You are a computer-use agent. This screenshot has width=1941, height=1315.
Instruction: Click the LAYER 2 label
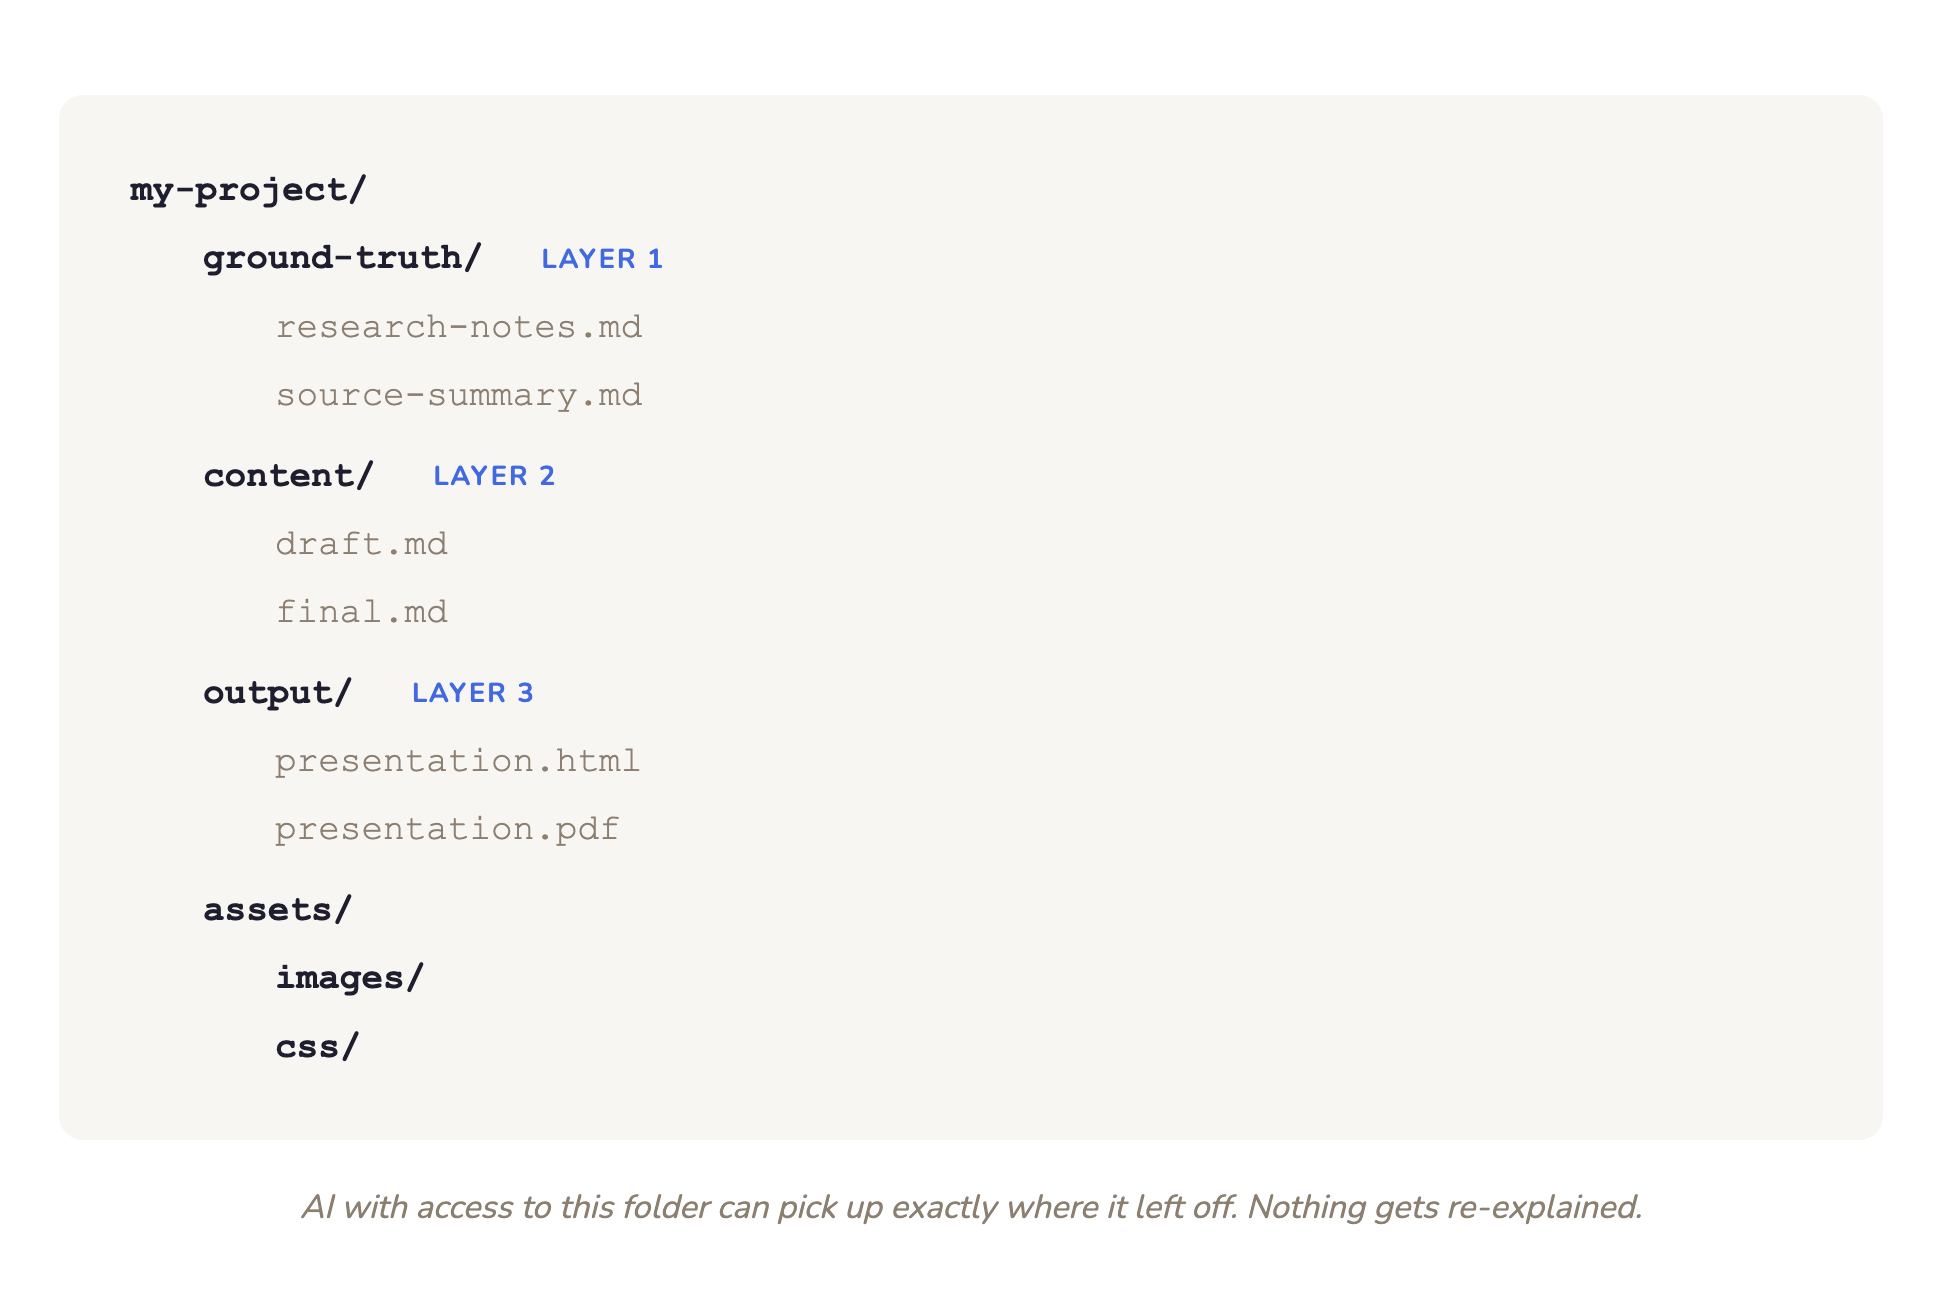tap(493, 476)
